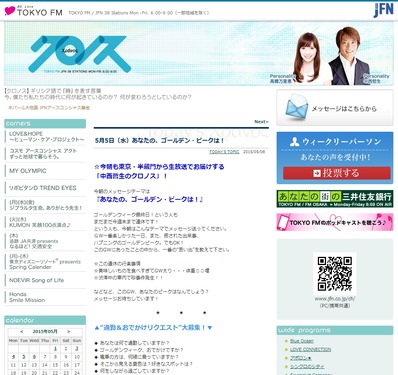Select MY OLYMPIC corner
Image resolution: width=398 pixels, height=375 pixels.
tap(28, 171)
